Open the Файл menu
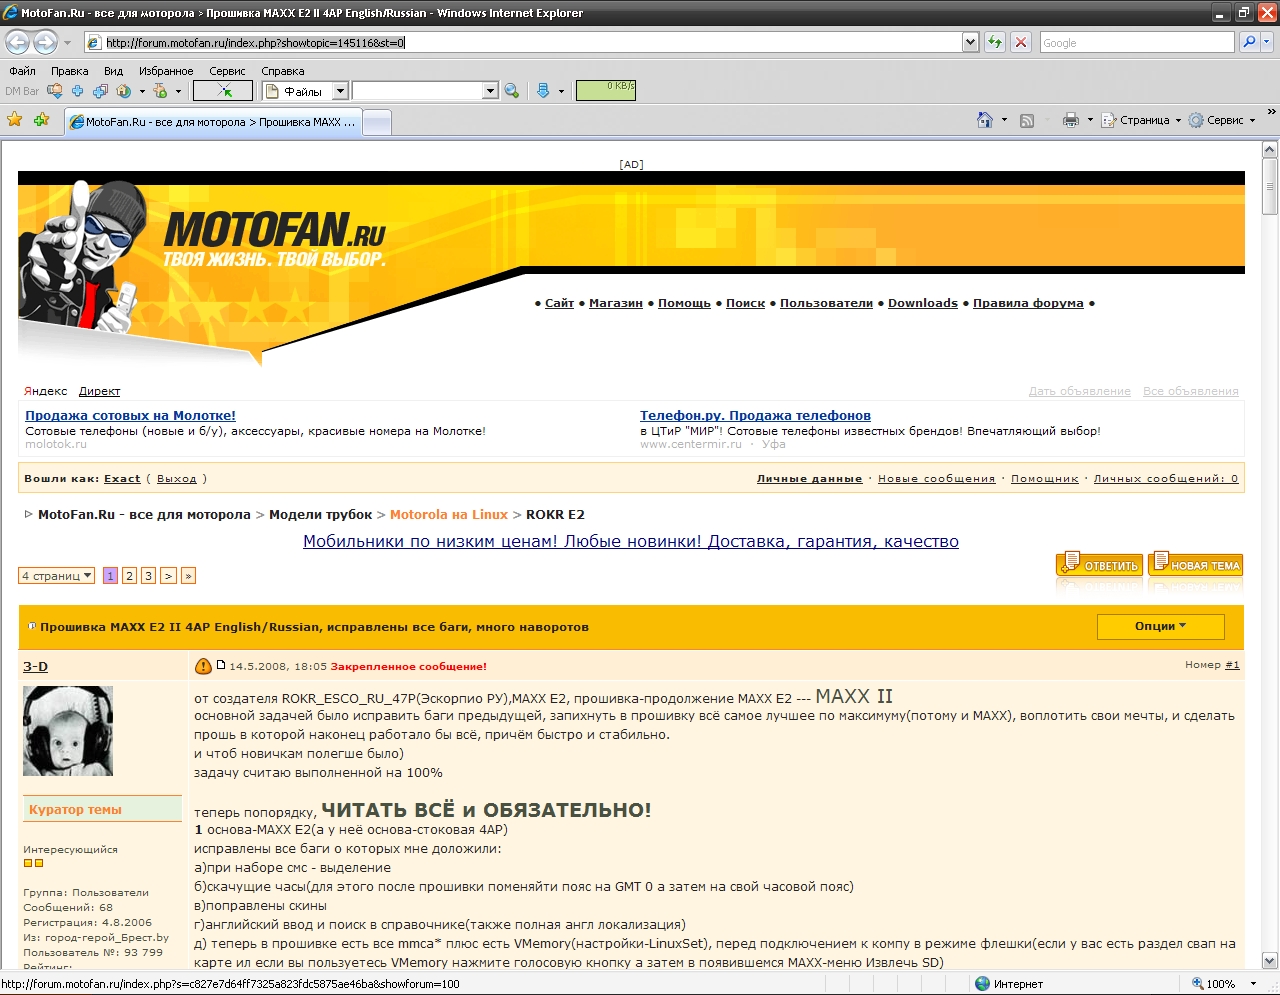The height and width of the screenshot is (995, 1280). click(x=22, y=71)
